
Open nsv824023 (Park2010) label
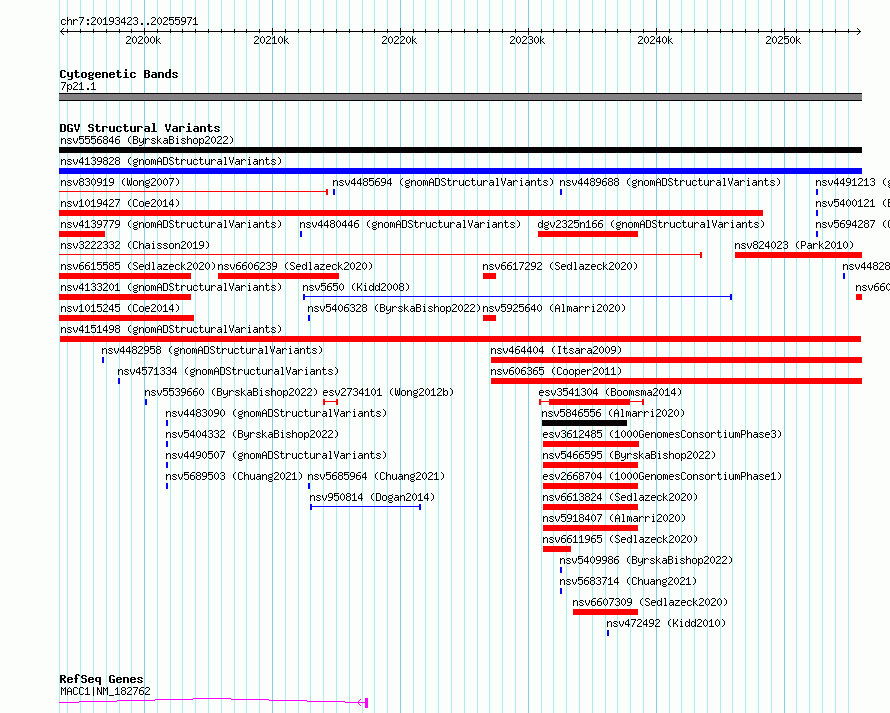point(794,245)
